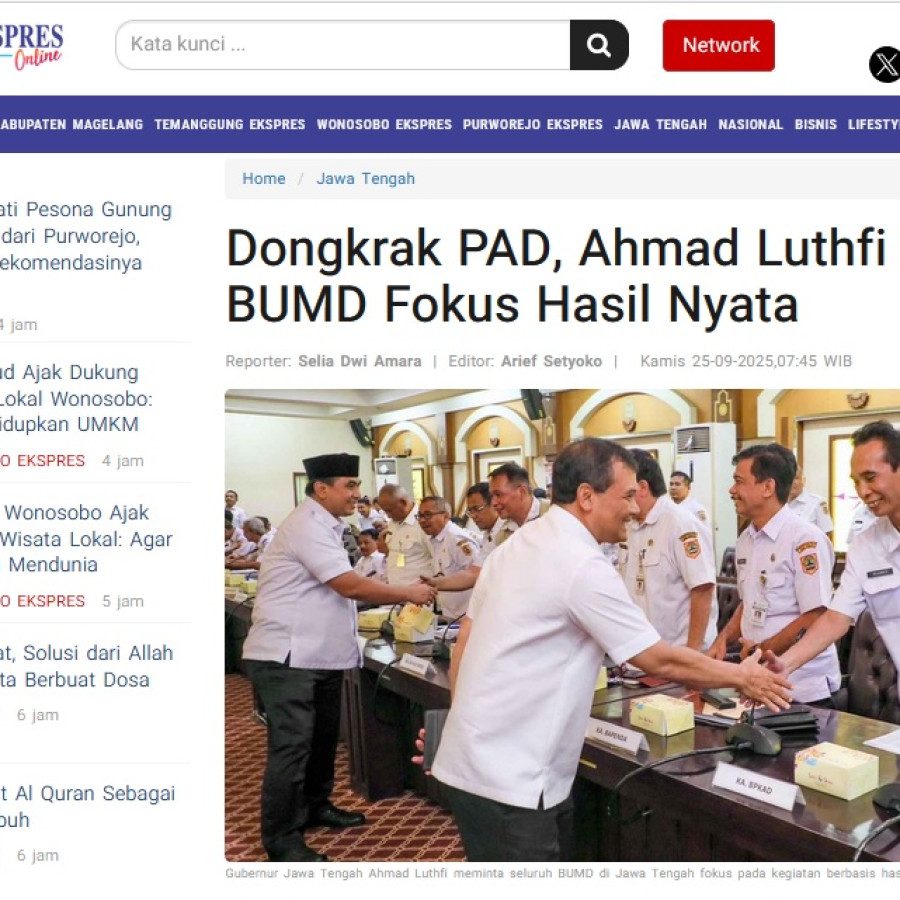Open sidebar article about Wisata Lokal Mendunia
Viewport: 900px width, 900px height.
click(86, 538)
